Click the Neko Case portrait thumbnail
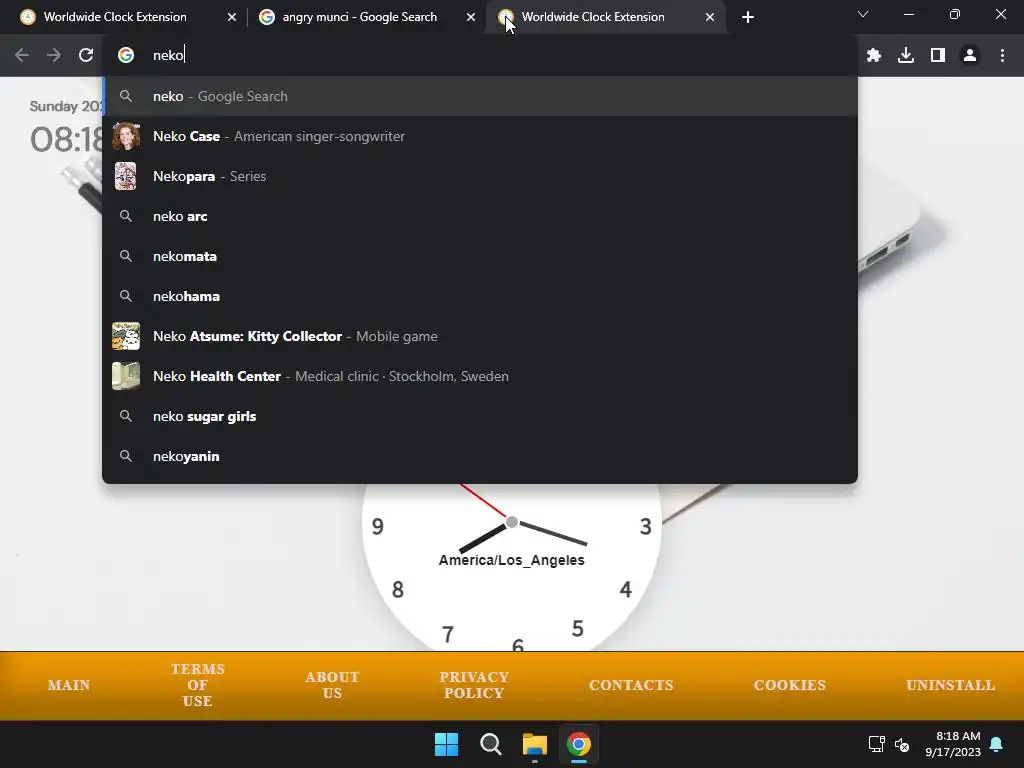The height and width of the screenshot is (768, 1024). click(x=126, y=136)
